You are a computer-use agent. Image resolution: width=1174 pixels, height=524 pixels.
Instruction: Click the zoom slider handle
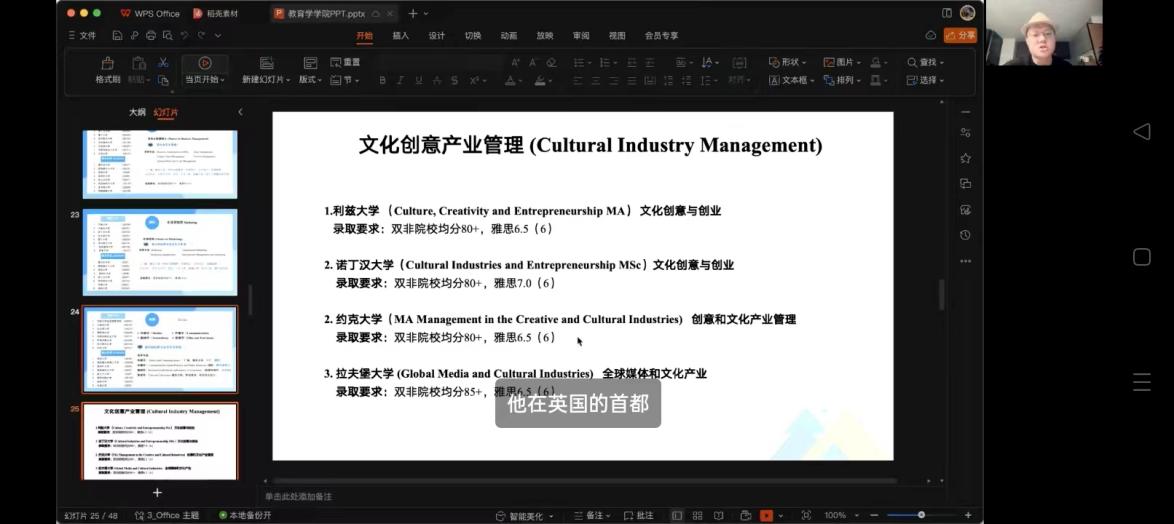click(921, 515)
